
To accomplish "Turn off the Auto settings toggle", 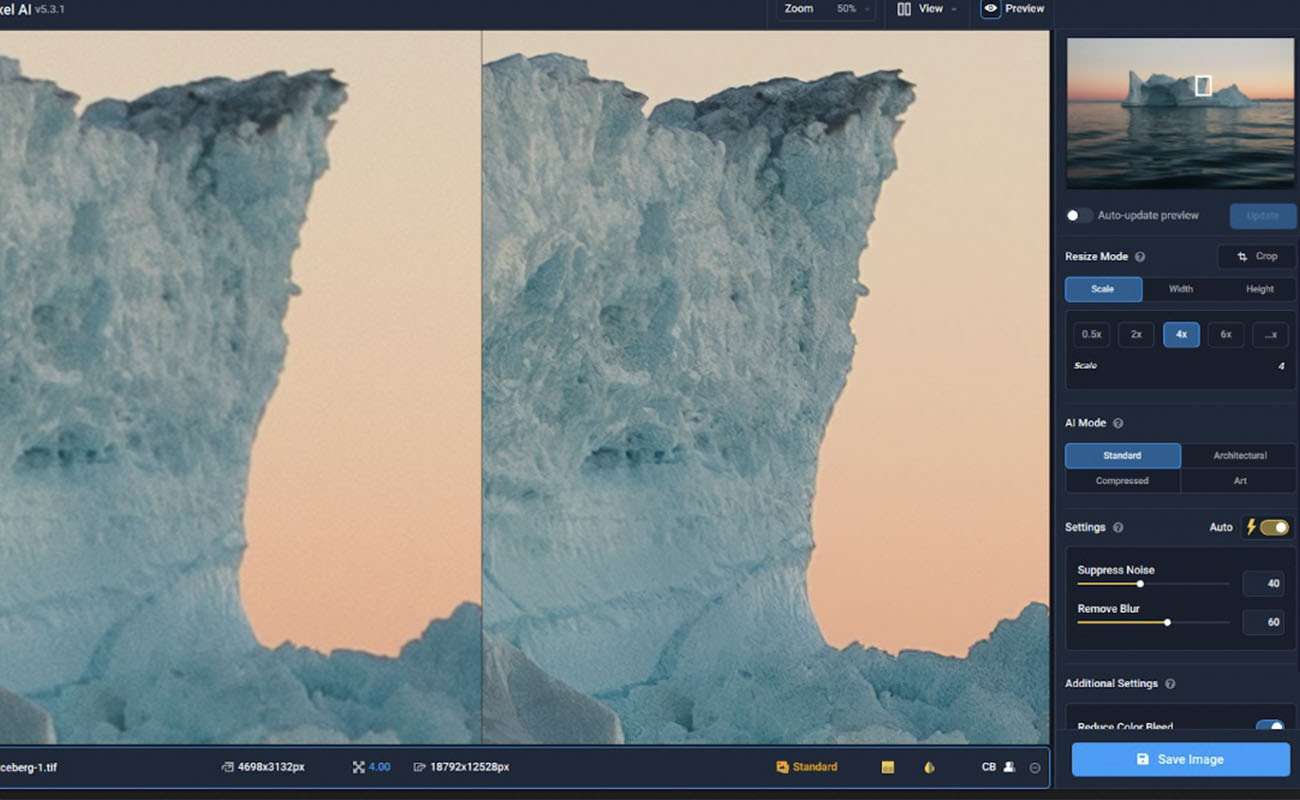I will 1273,527.
